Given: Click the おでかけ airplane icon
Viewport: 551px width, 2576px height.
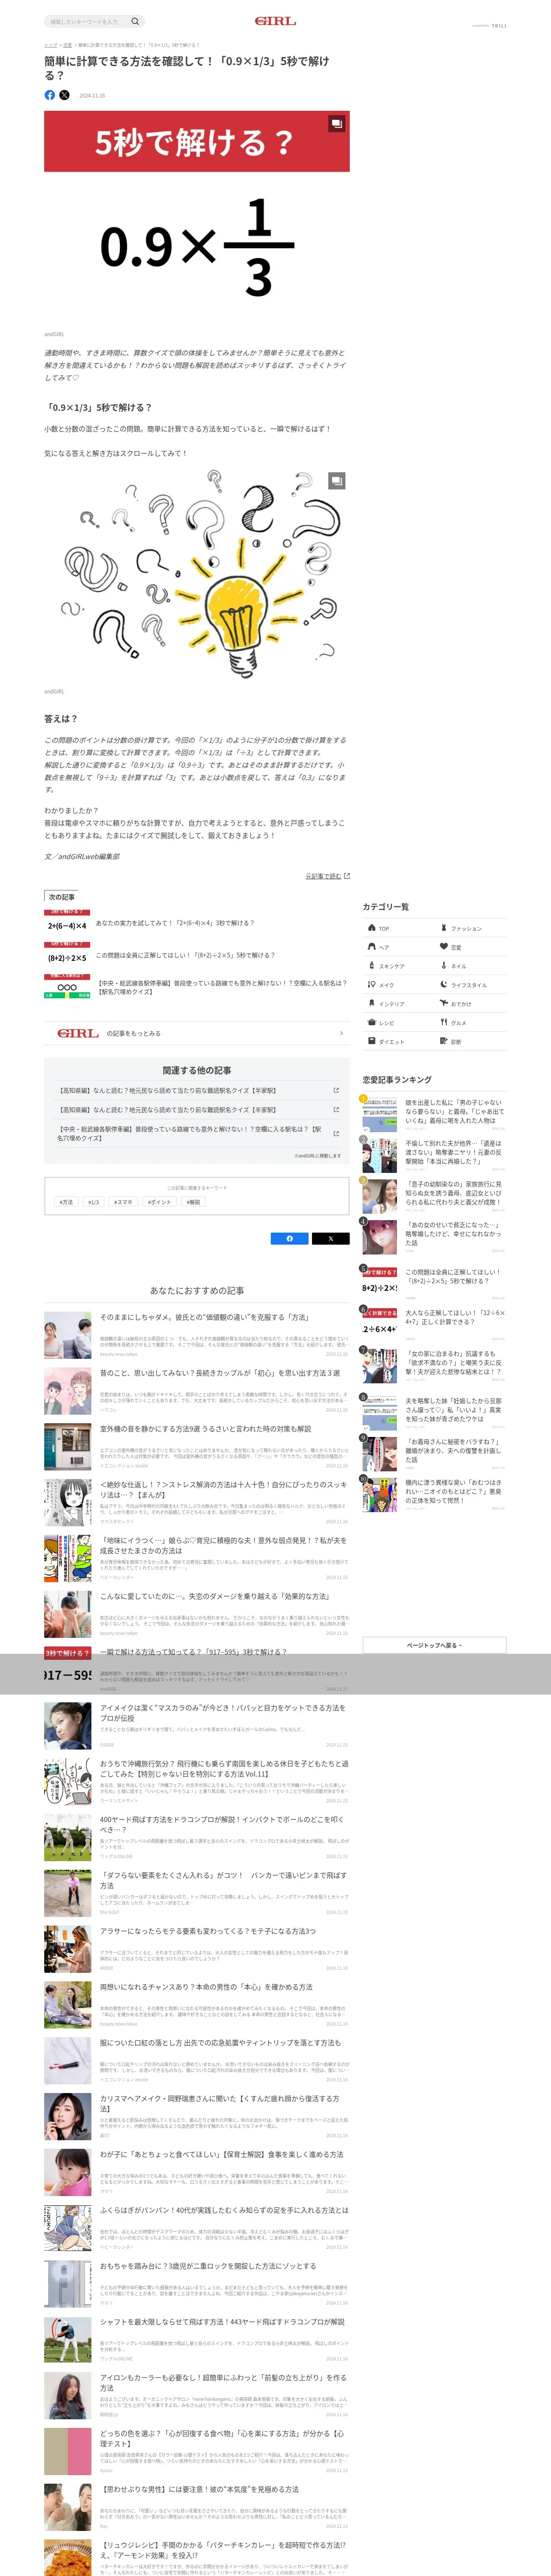Looking at the screenshot, I should click(444, 1003).
